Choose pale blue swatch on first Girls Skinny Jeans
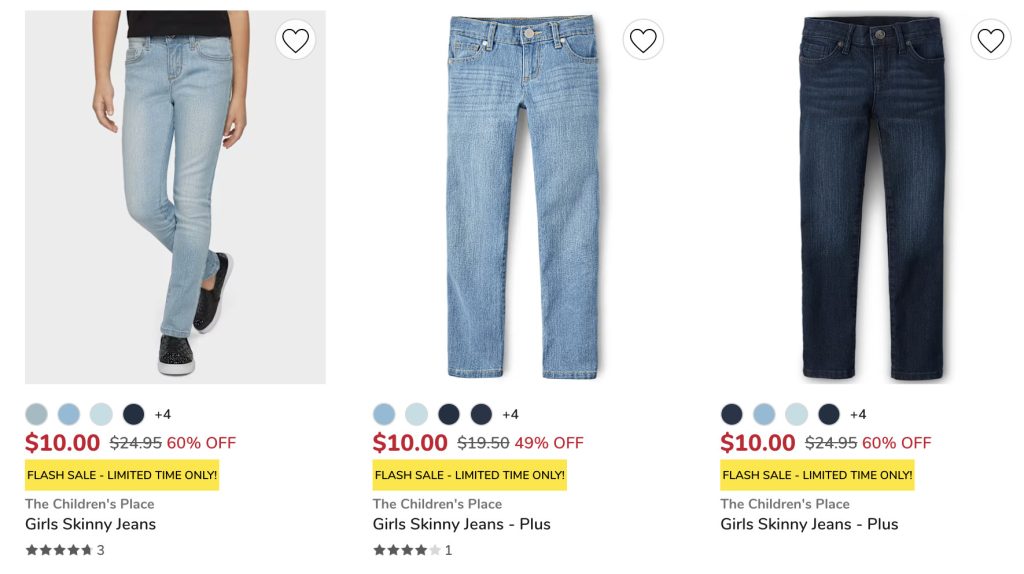 pyautogui.click(x=101, y=414)
